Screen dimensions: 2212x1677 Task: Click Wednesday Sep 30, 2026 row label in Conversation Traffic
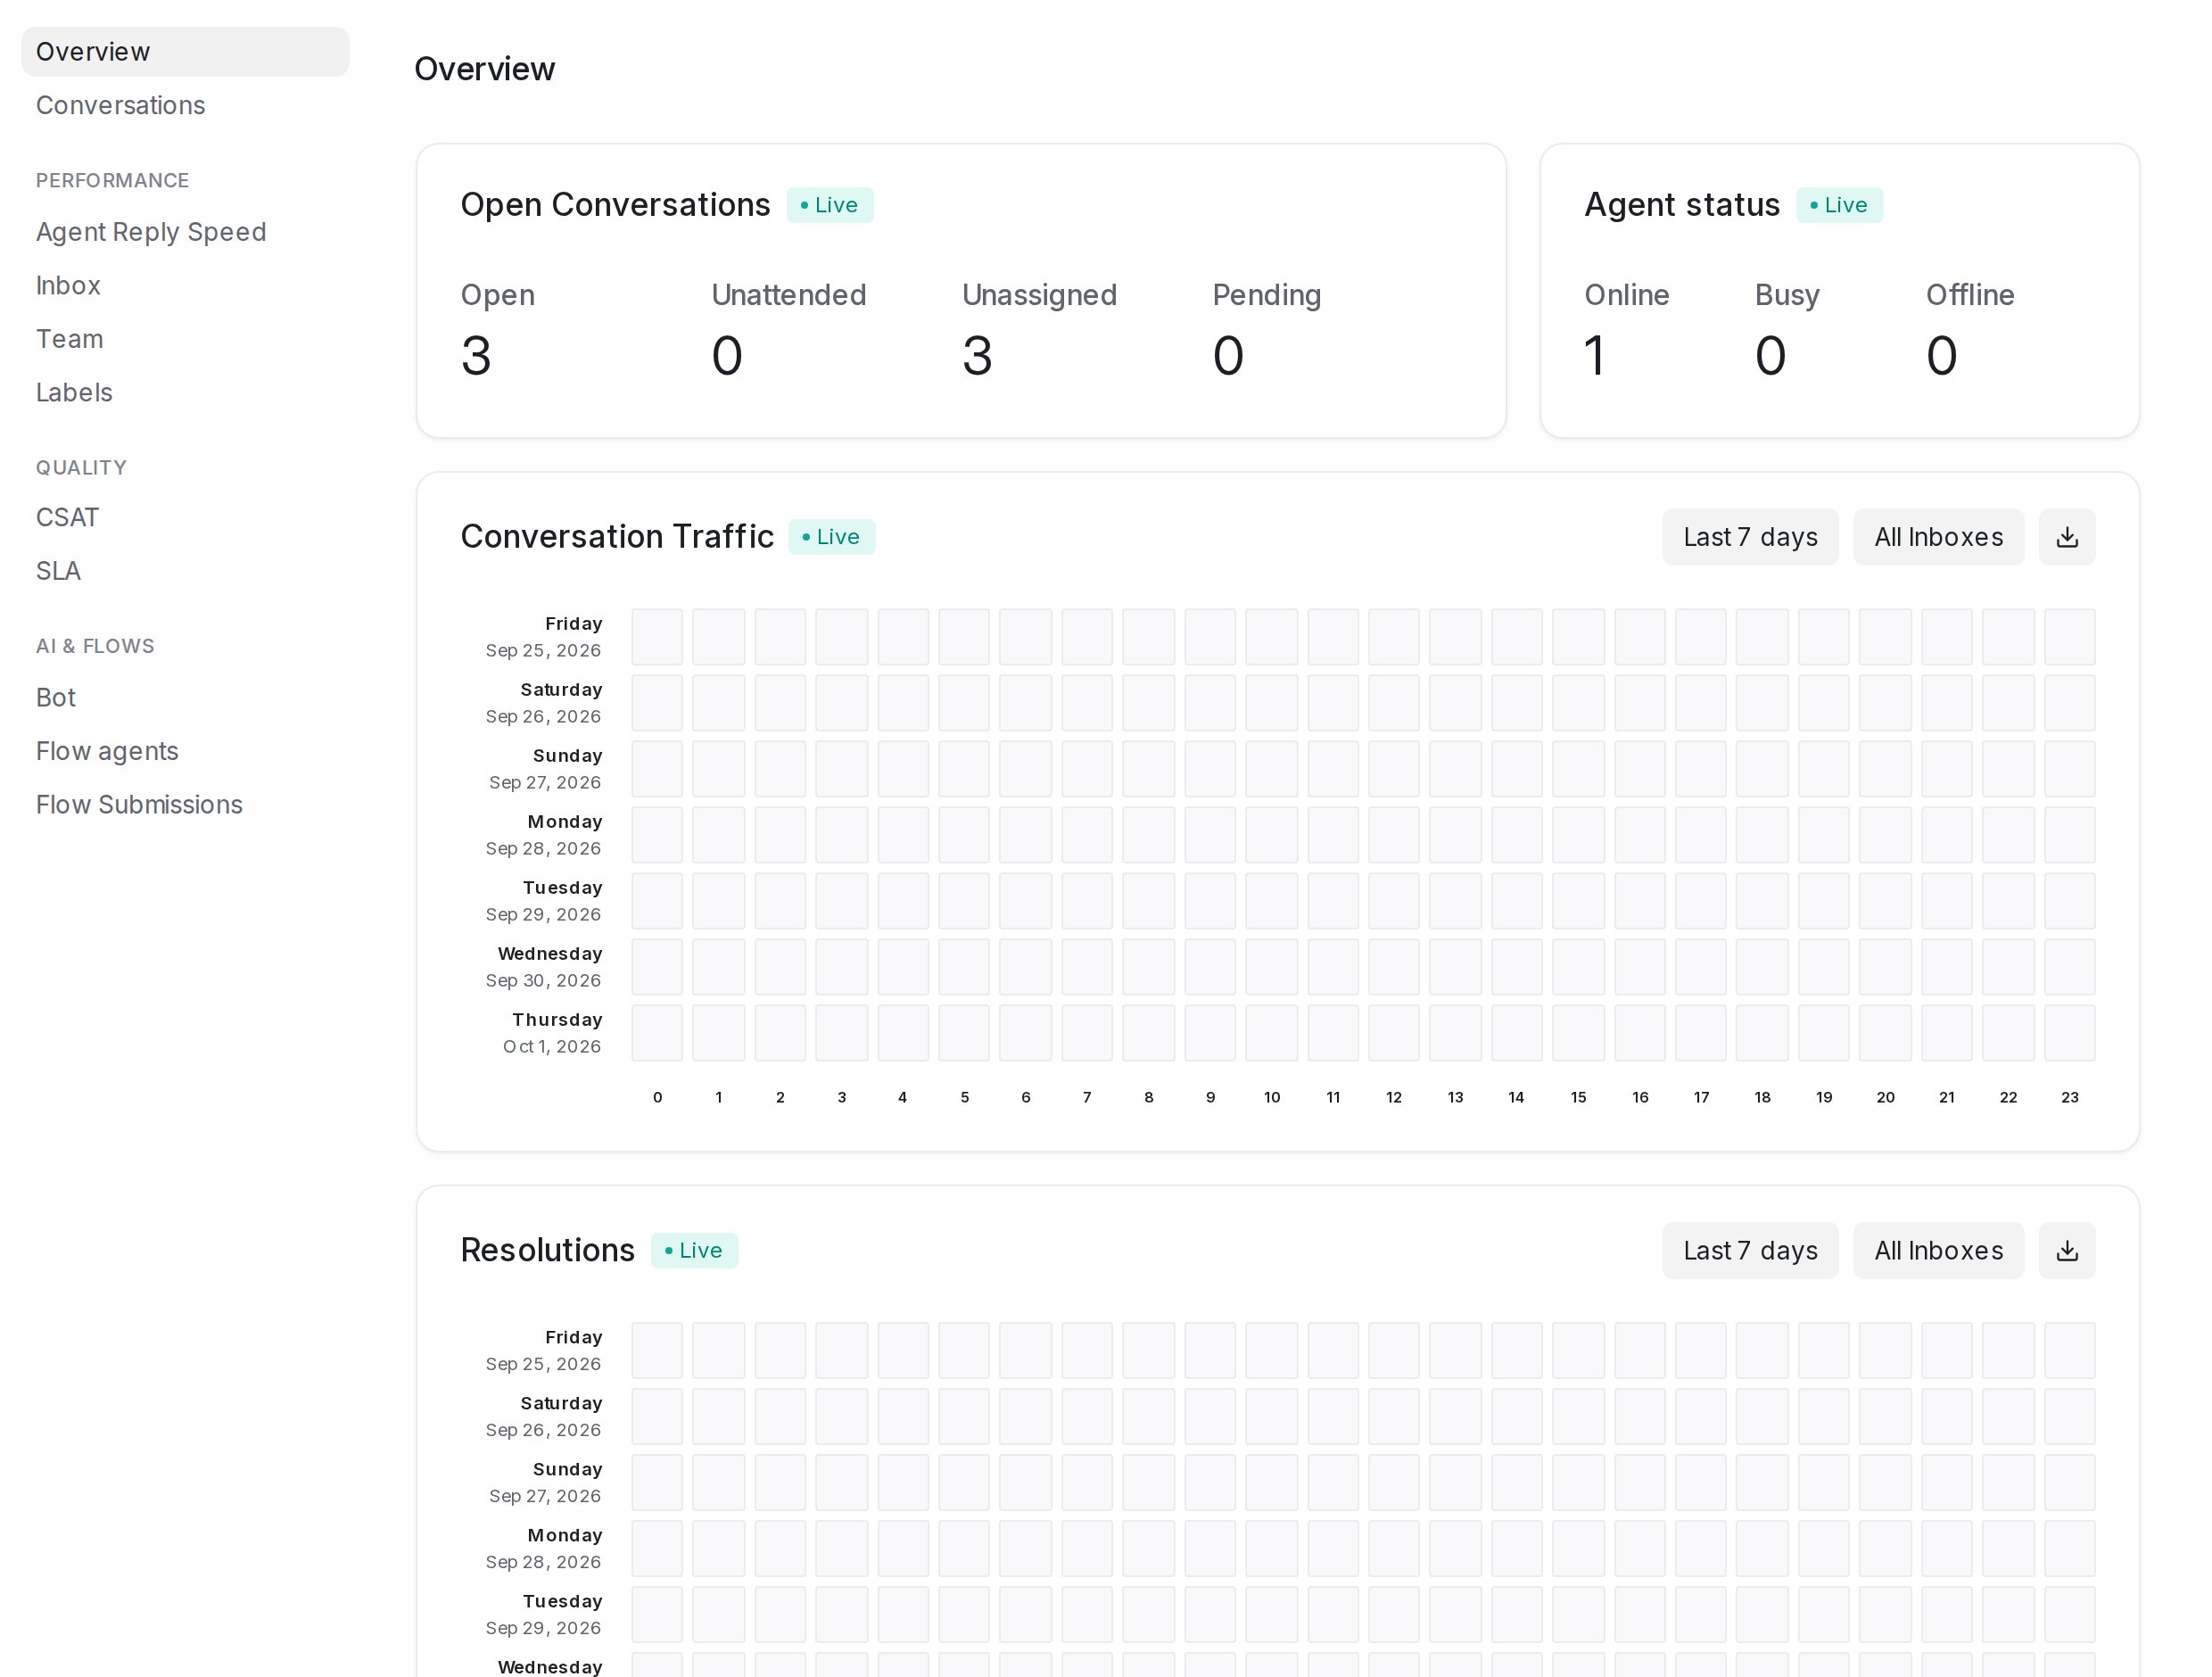(x=544, y=967)
